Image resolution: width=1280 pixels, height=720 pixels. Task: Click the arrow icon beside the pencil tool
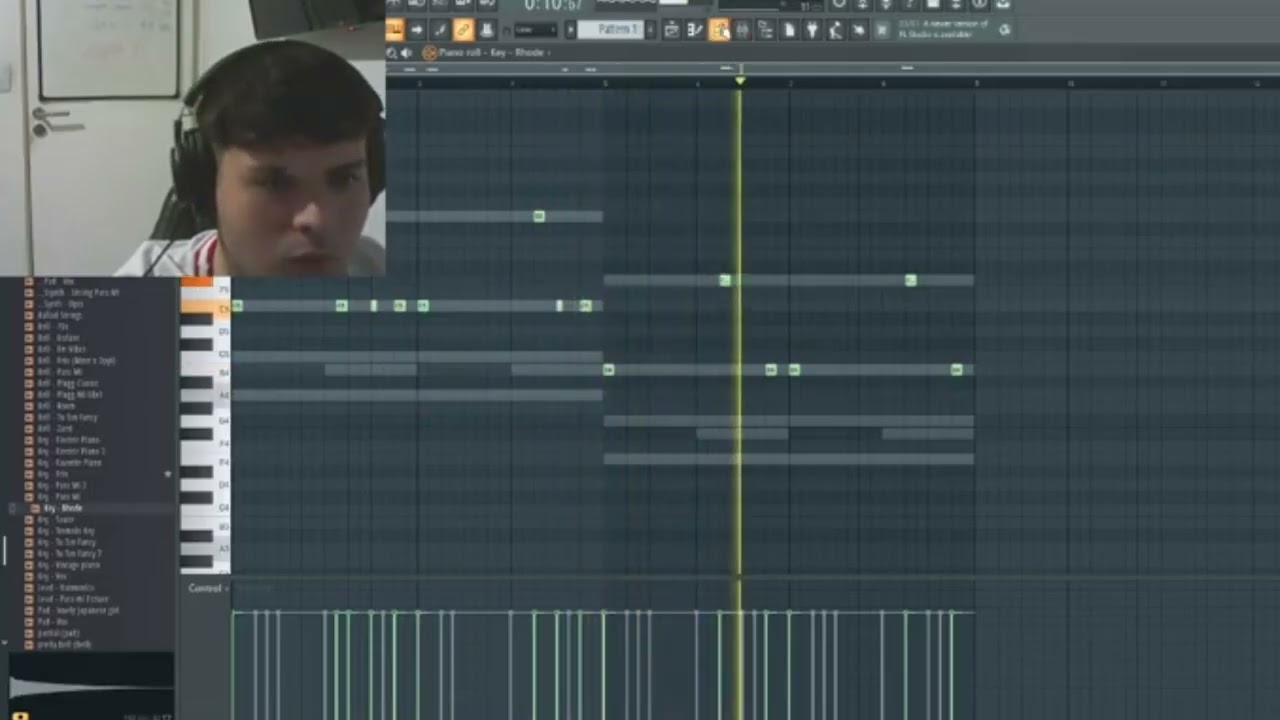(417, 30)
